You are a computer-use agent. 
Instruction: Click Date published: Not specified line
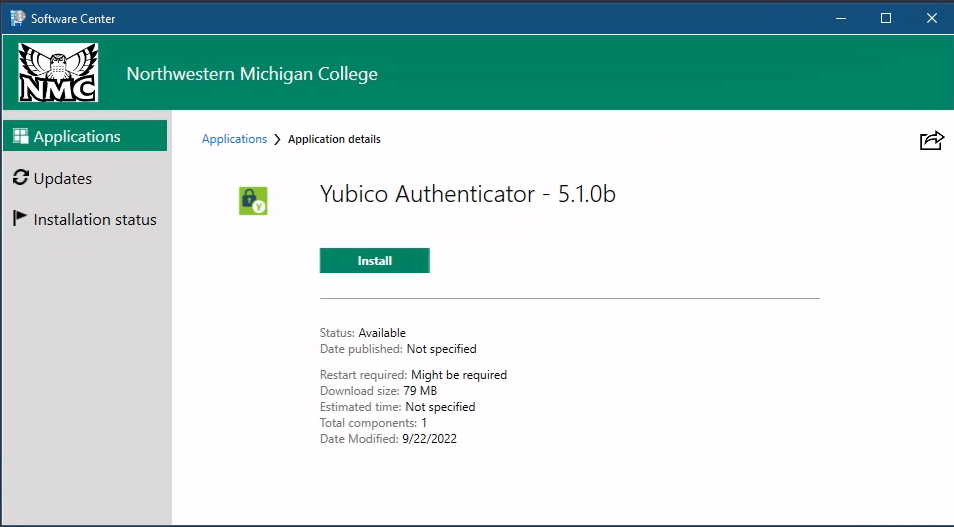(x=398, y=349)
